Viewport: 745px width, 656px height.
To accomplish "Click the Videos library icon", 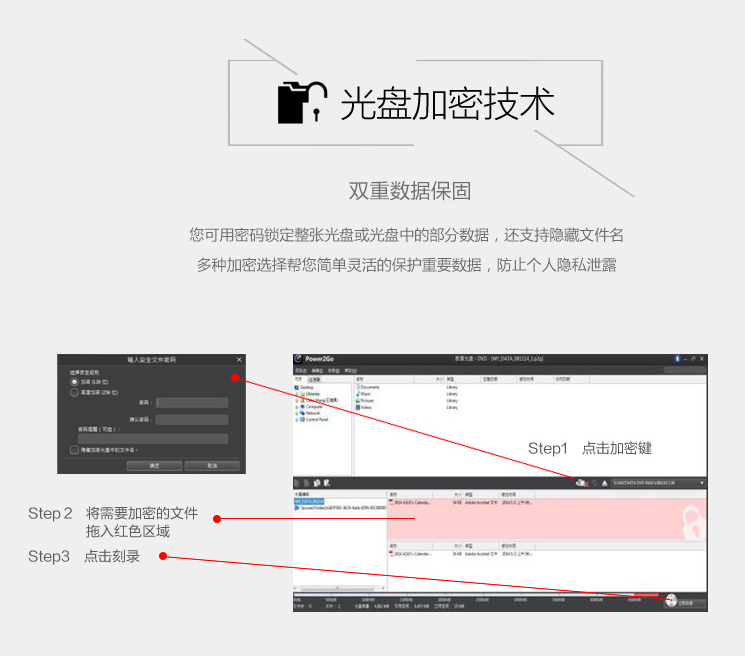I will click(358, 407).
